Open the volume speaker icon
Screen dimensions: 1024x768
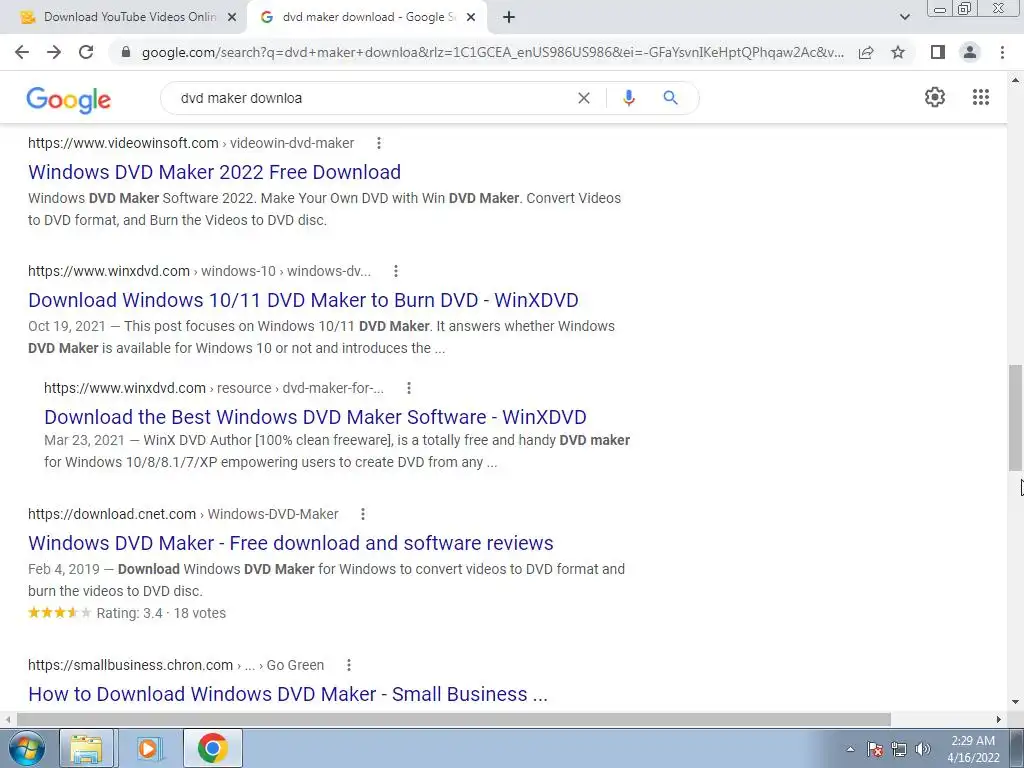[x=923, y=749]
